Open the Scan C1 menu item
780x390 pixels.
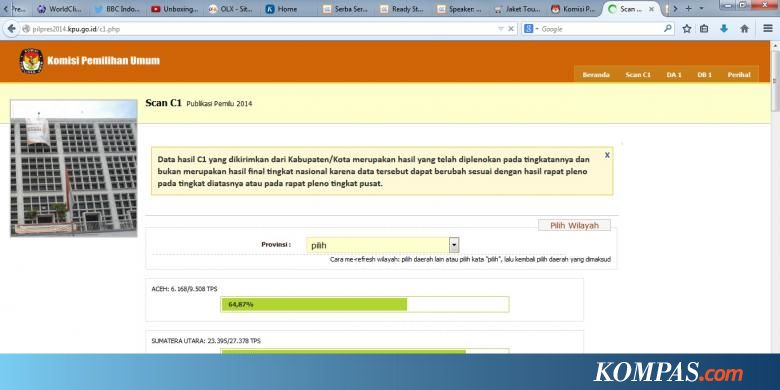(x=638, y=75)
